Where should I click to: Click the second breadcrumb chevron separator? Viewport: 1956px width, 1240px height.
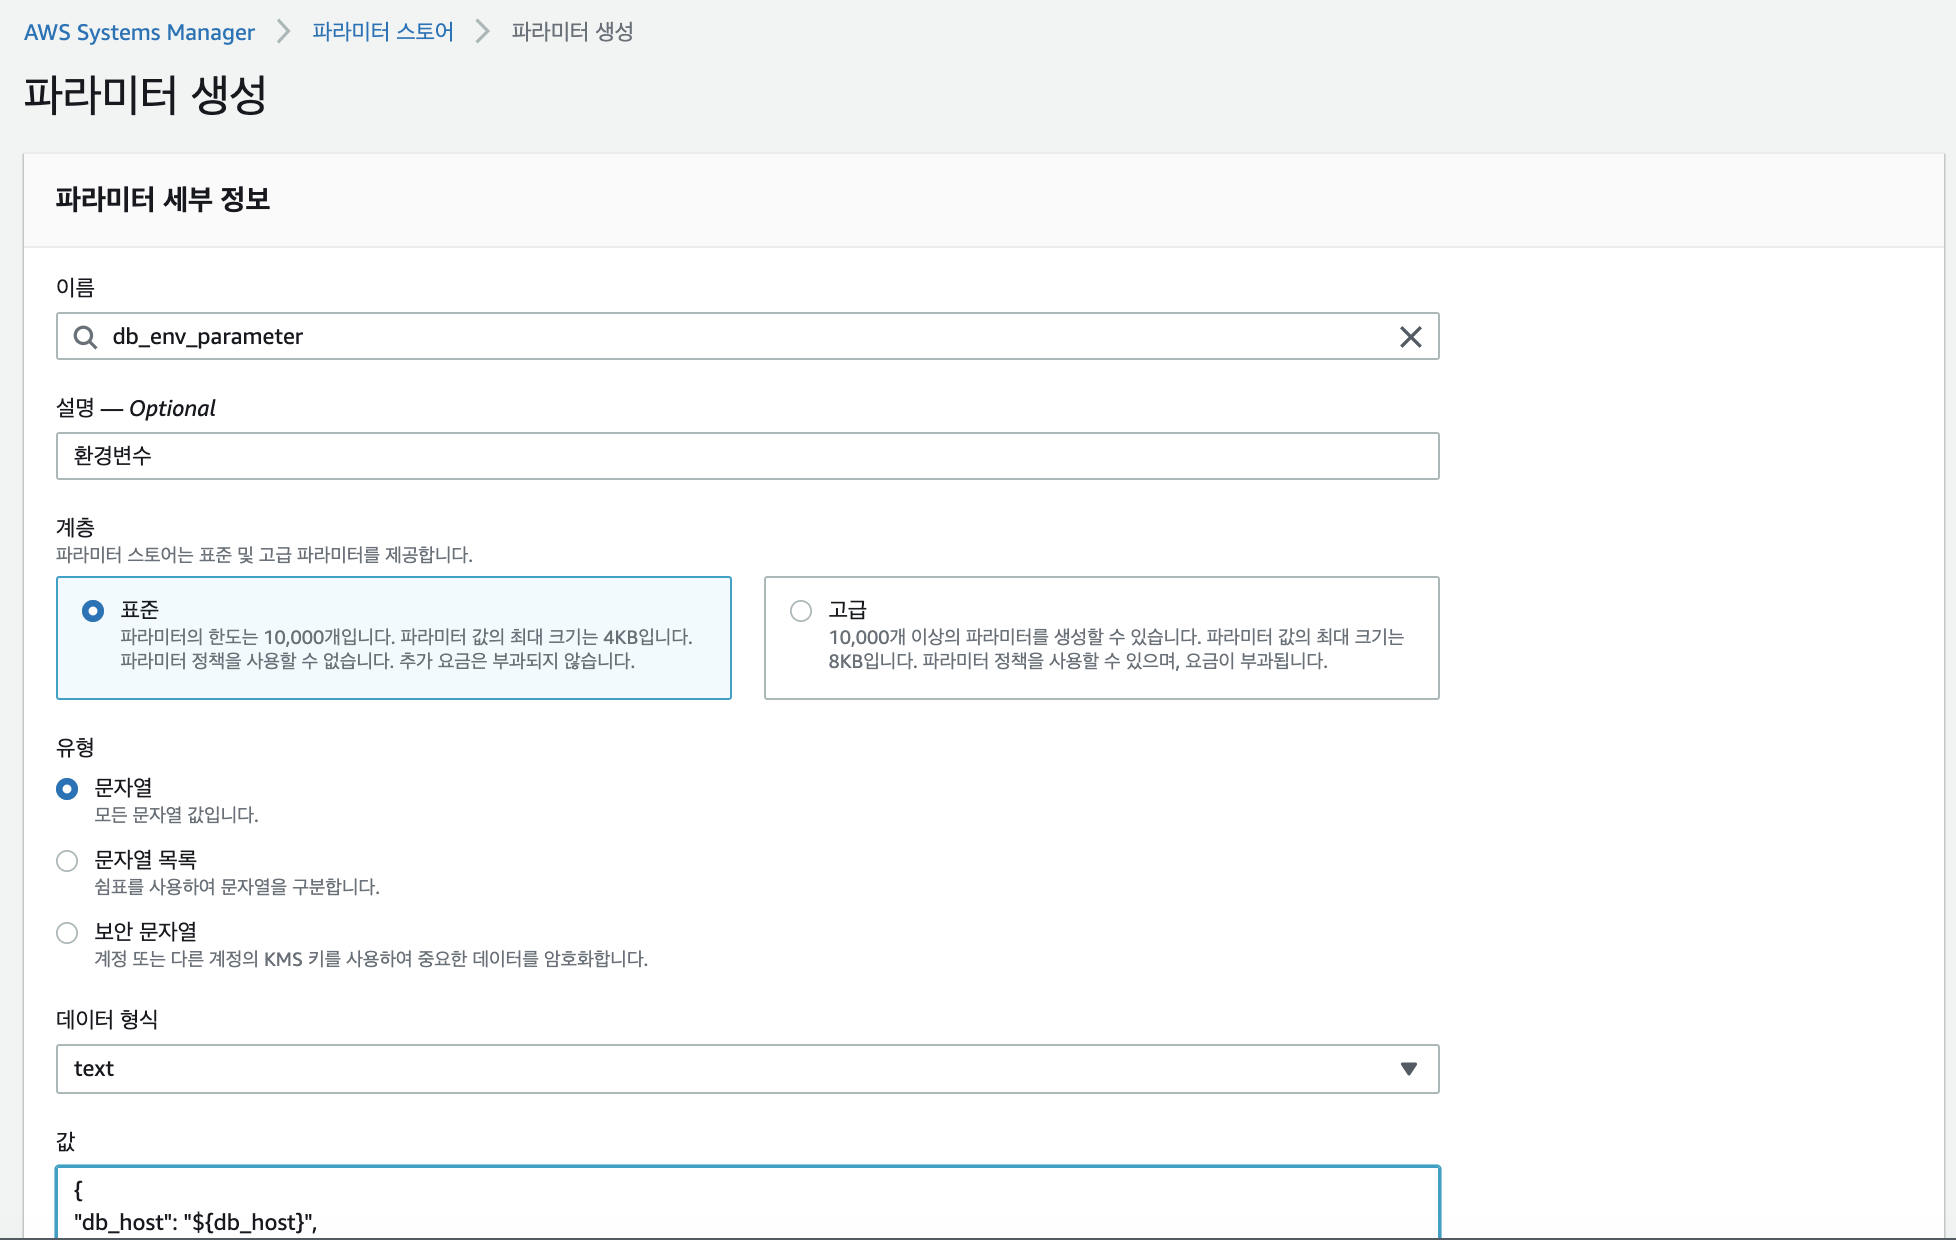pyautogui.click(x=483, y=32)
